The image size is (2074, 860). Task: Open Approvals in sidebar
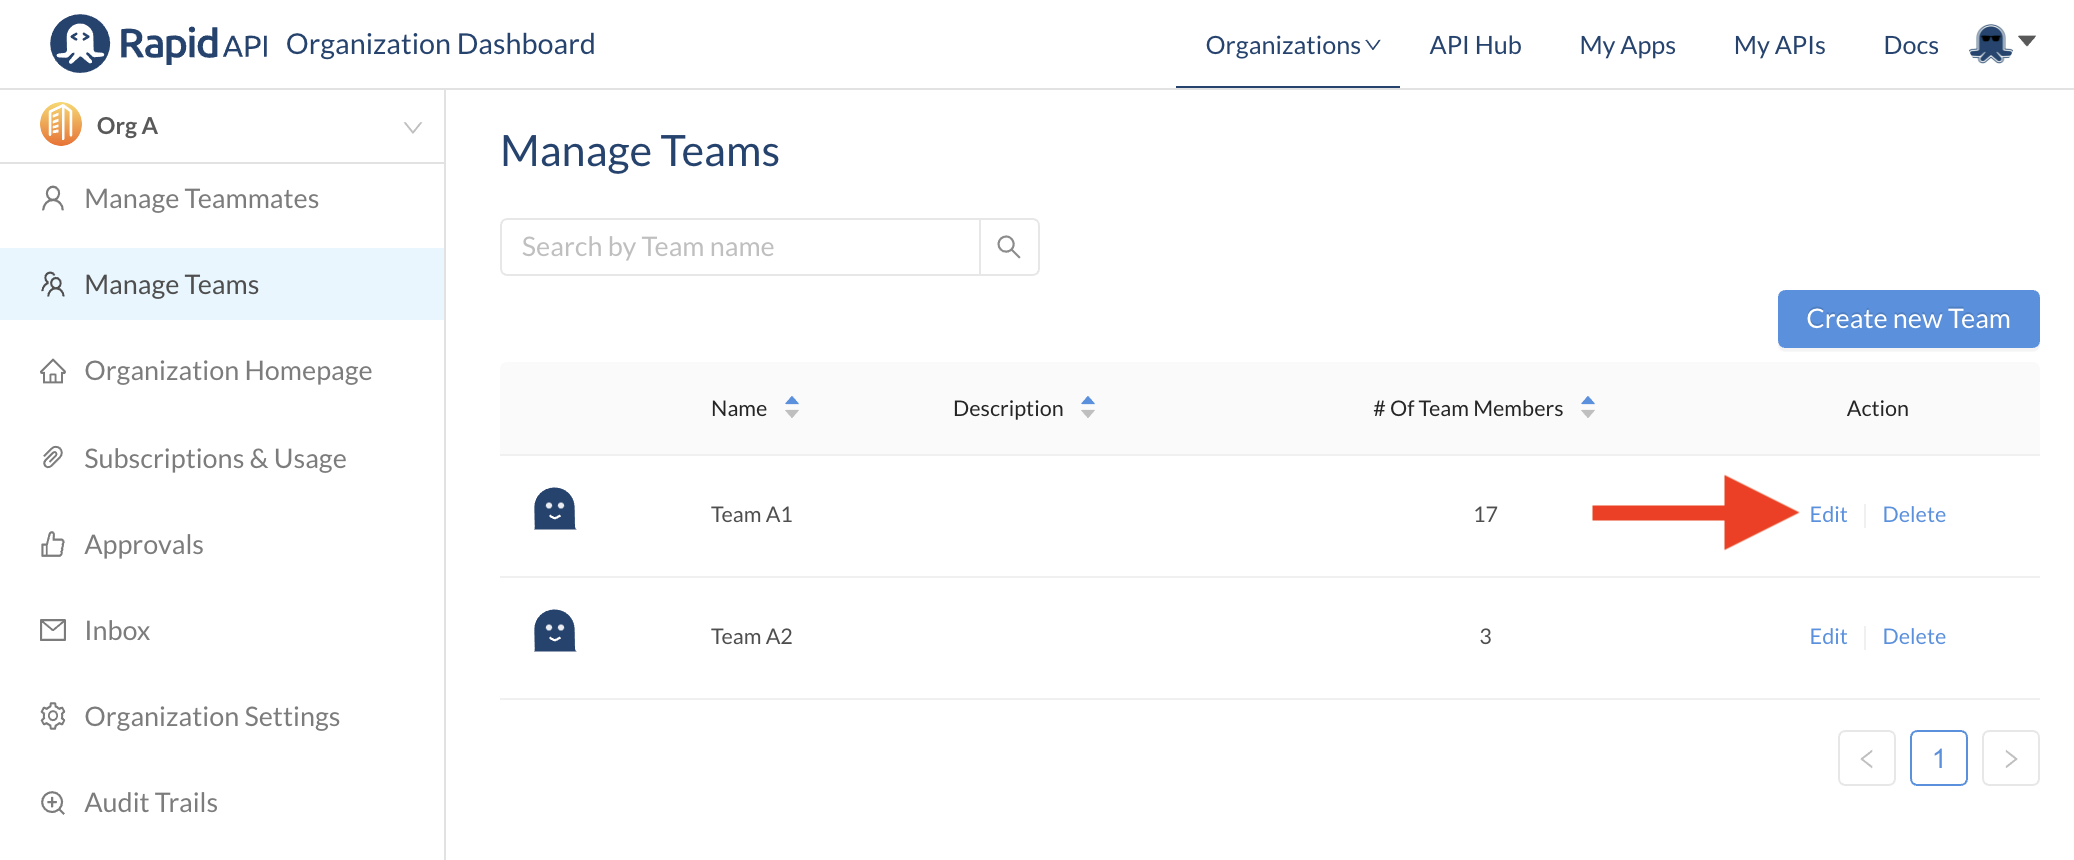222,544
